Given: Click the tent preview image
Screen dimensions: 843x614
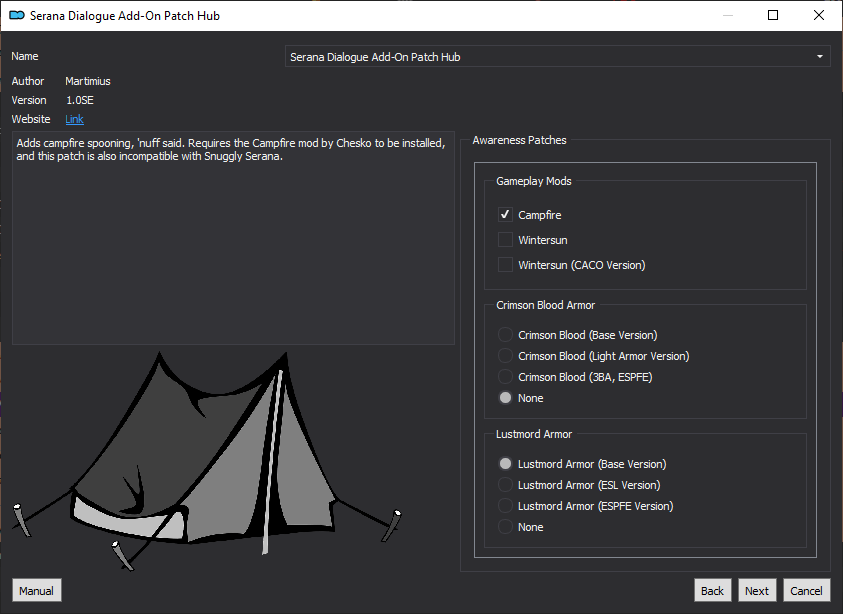Looking at the screenshot, I should 207,460.
